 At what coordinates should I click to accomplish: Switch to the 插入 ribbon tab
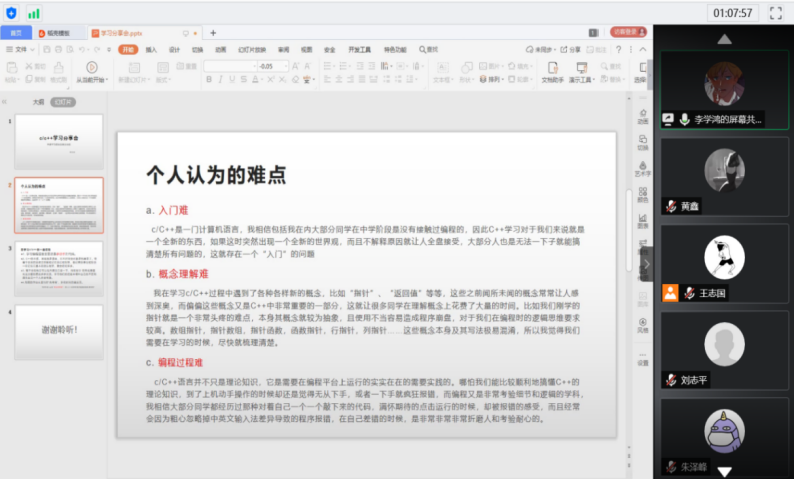pyautogui.click(x=151, y=48)
